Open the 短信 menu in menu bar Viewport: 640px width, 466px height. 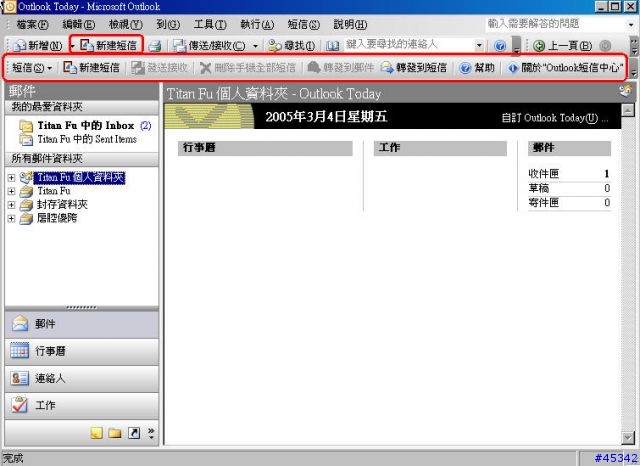[304, 24]
